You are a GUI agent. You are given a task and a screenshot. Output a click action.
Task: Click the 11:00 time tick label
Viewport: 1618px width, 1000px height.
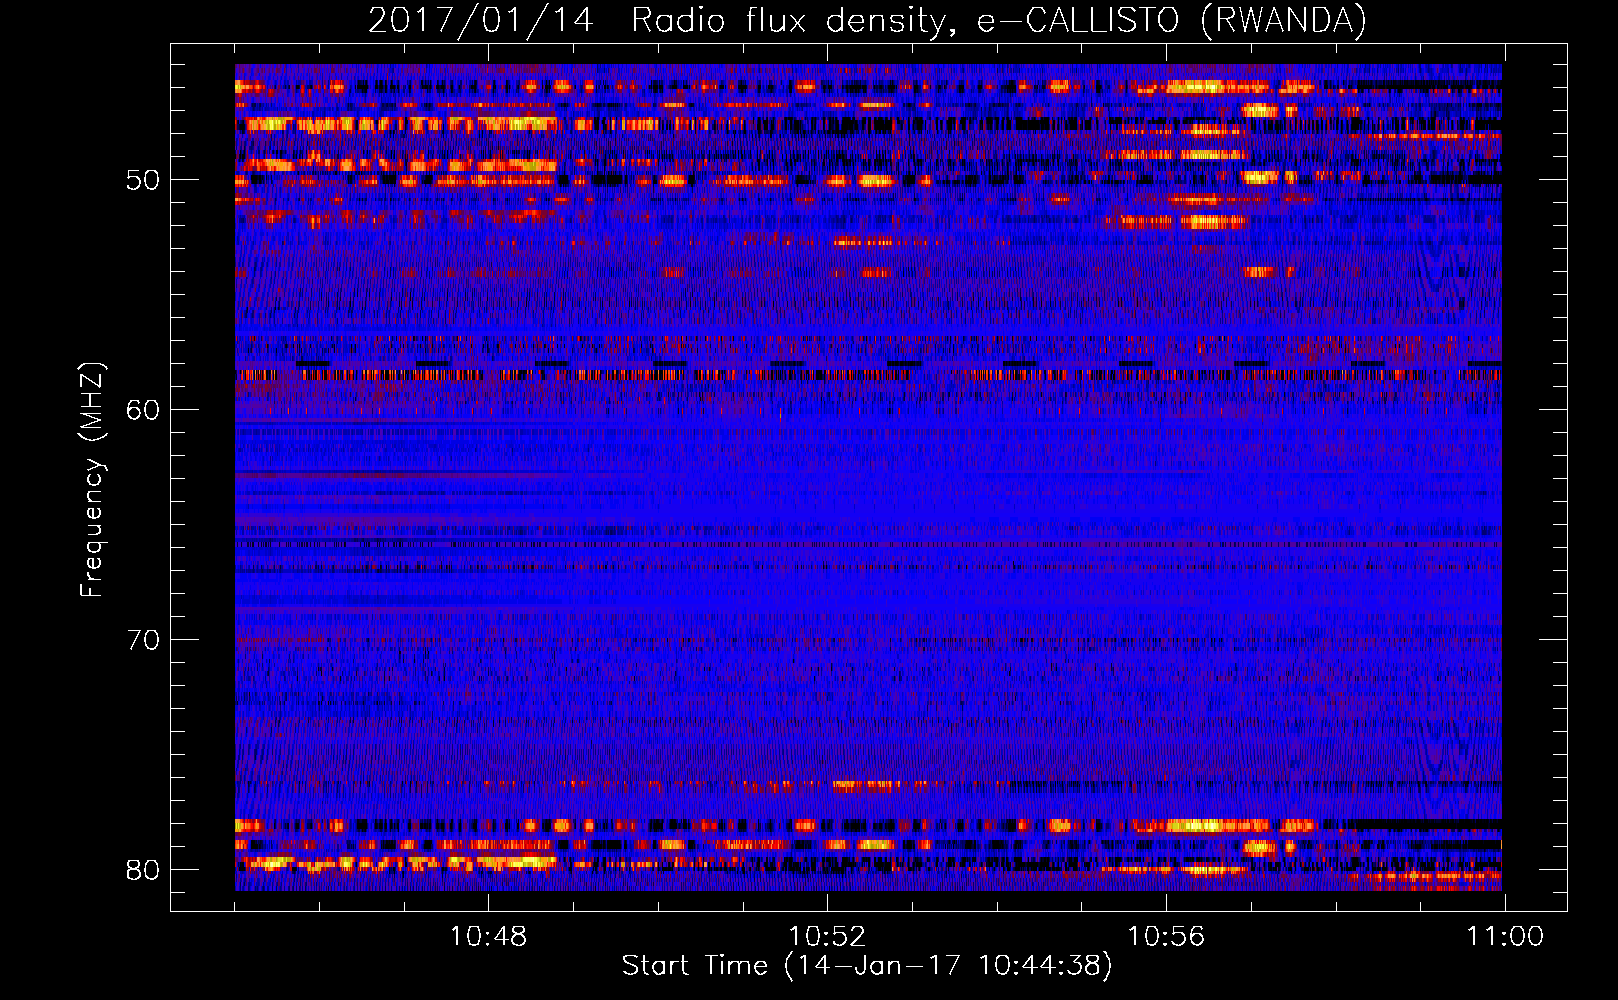click(1505, 937)
